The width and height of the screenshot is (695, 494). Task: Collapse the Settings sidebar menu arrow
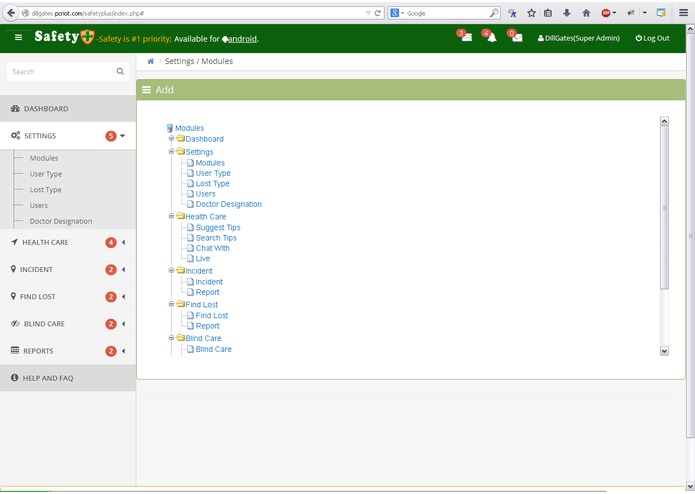[x=123, y=136]
